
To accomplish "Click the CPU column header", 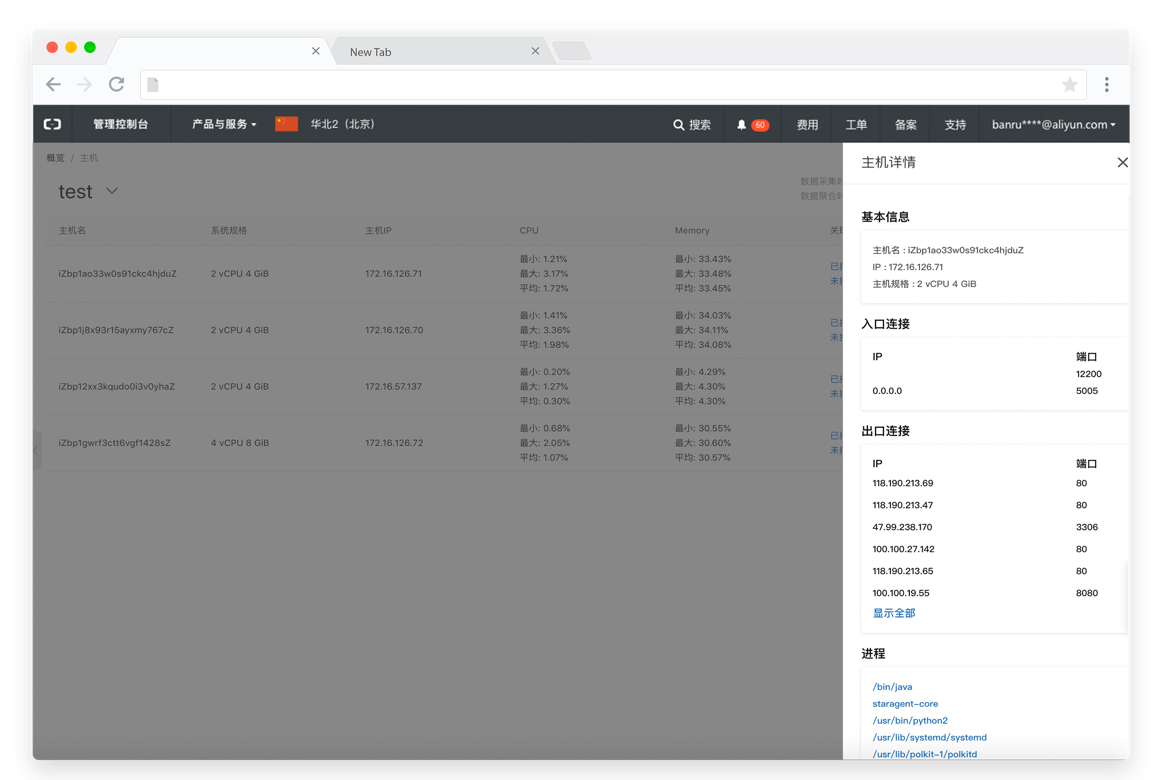I will click(529, 230).
